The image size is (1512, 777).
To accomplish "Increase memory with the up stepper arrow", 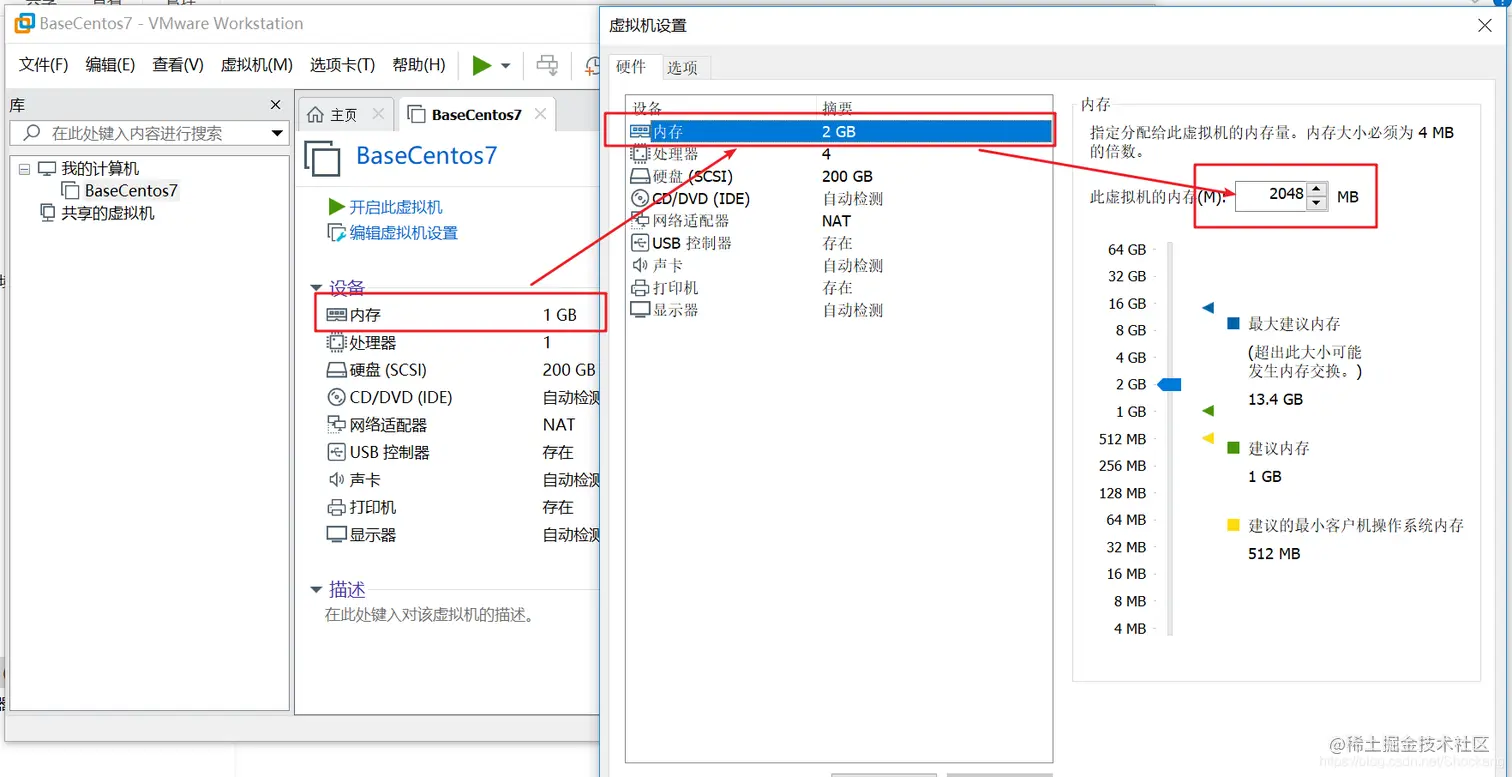I will pyautogui.click(x=1317, y=188).
